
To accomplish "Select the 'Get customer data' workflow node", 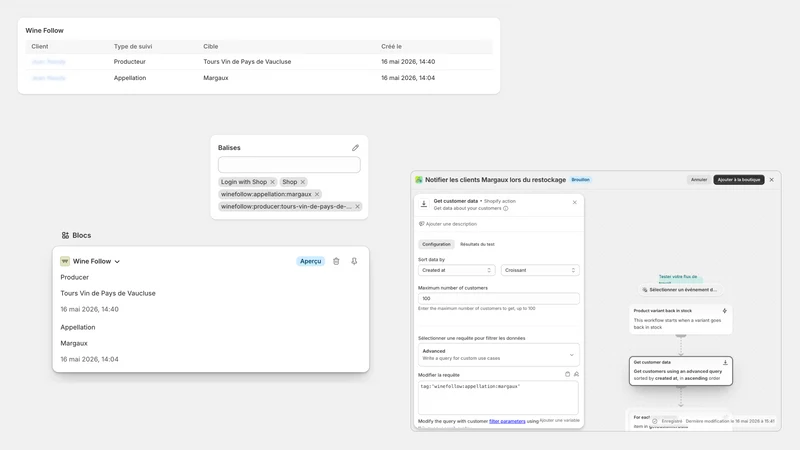I will tap(681, 371).
